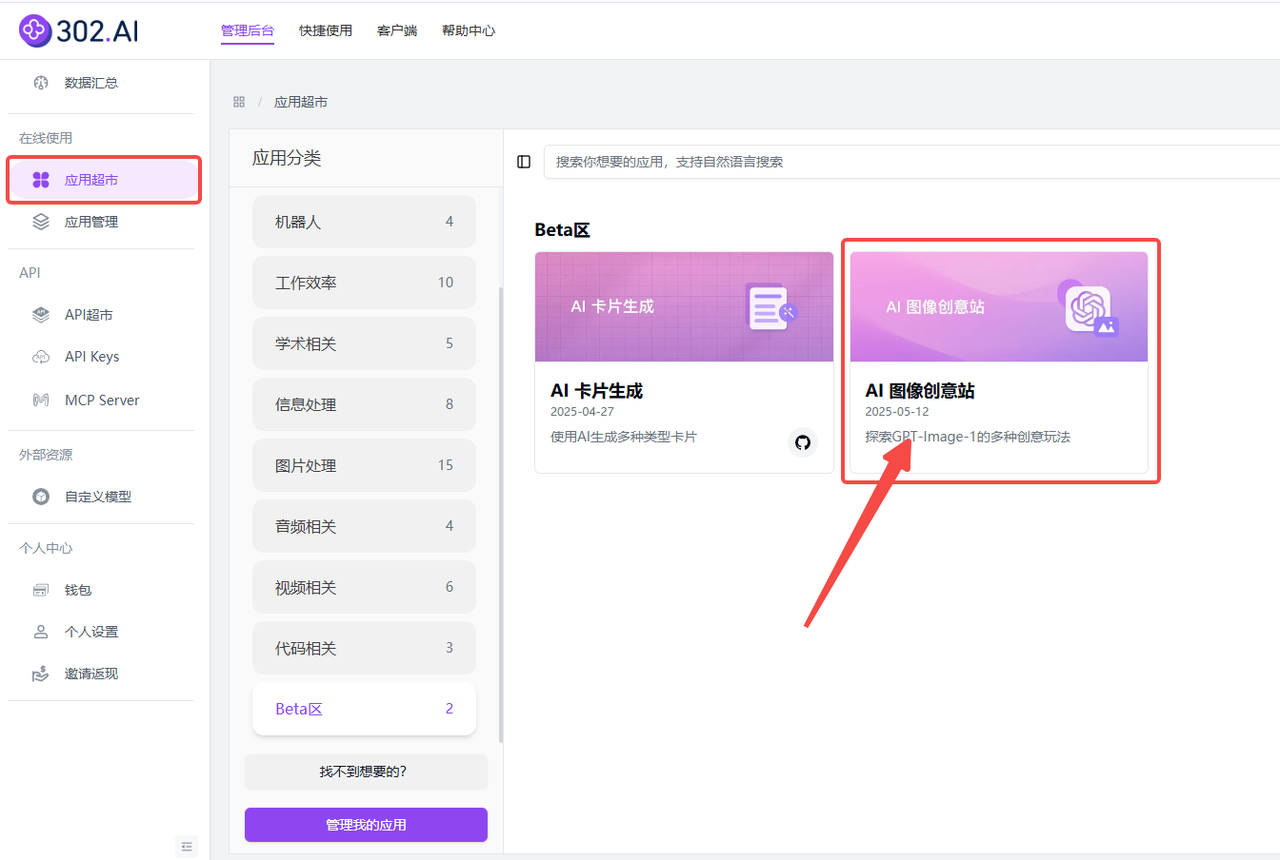Viewport: 1280px width, 860px height.
Task: Select the 图片处理 category
Action: (364, 465)
